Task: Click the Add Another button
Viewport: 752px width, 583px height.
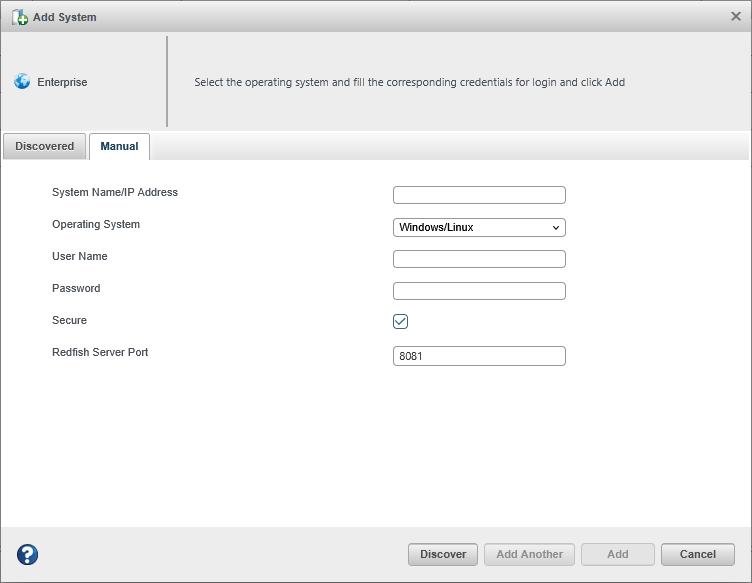Action: pyautogui.click(x=529, y=554)
